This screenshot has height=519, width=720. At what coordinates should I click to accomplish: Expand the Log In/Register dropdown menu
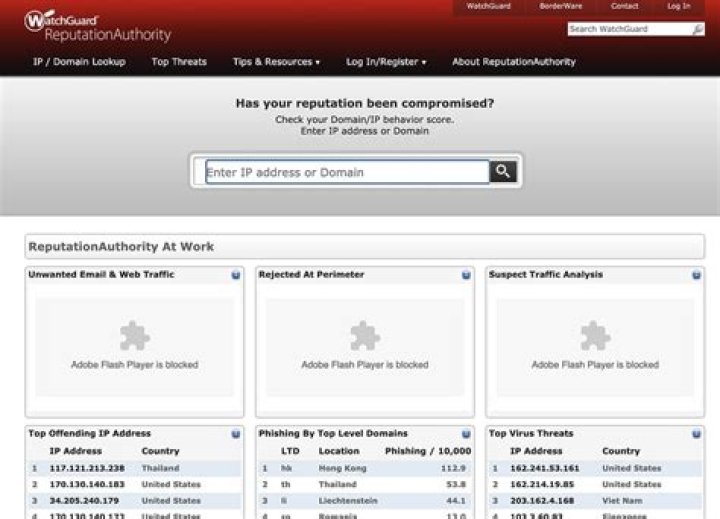386,62
